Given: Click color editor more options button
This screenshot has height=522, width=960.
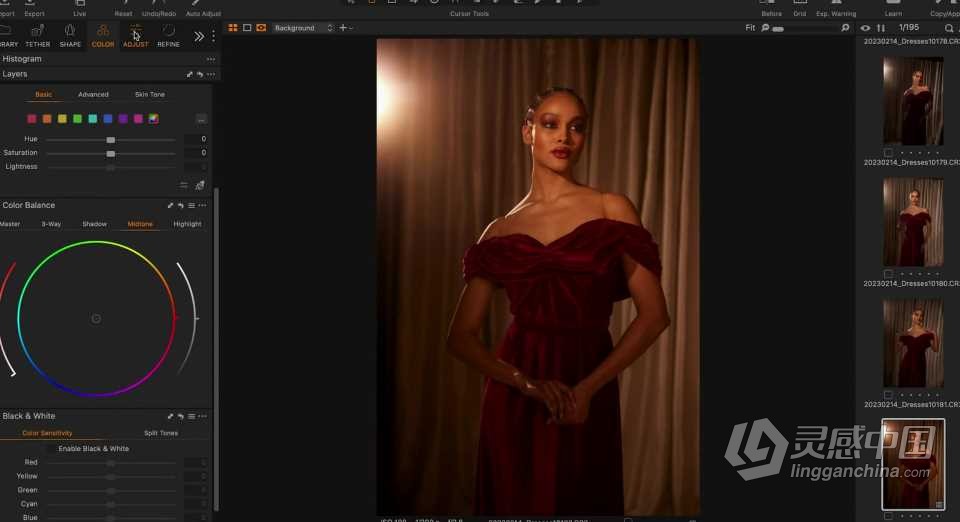Looking at the screenshot, I should pyautogui.click(x=201, y=119).
